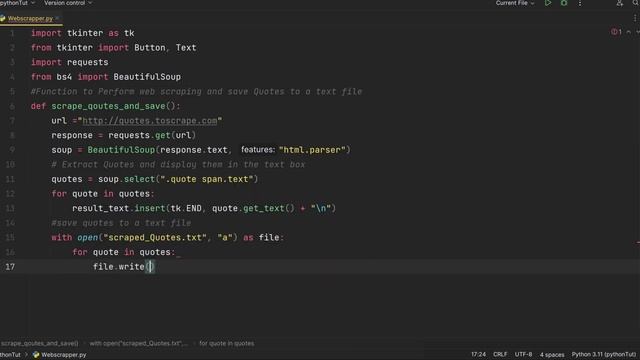The width and height of the screenshot is (640, 360).
Task: Click the ".quote span.text" selector string
Action: tap(207, 179)
